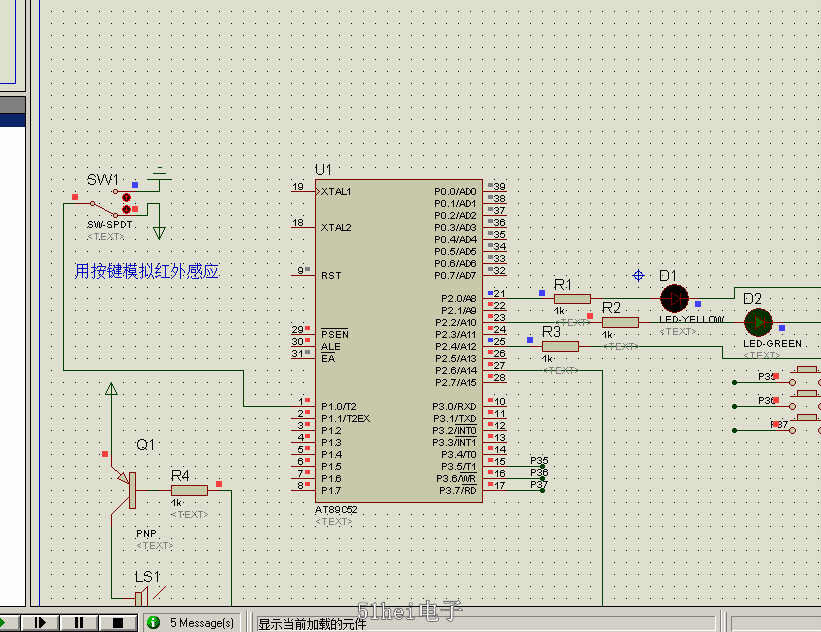Select resistor R1 body
The image size is (821, 632).
tap(572, 298)
